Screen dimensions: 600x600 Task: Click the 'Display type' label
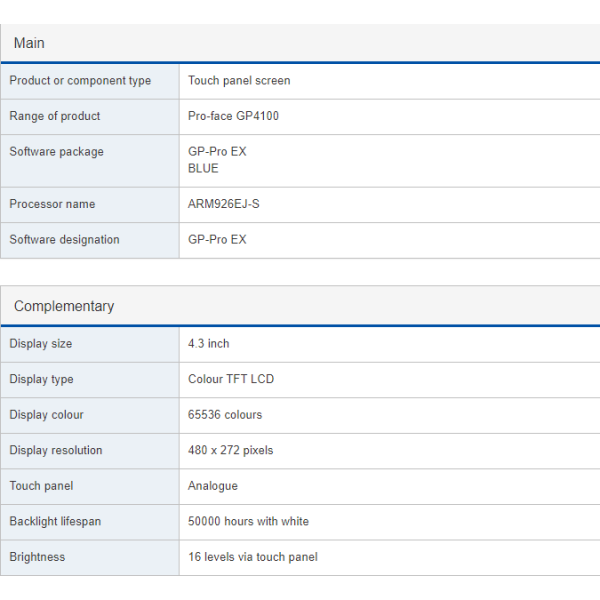(x=41, y=379)
